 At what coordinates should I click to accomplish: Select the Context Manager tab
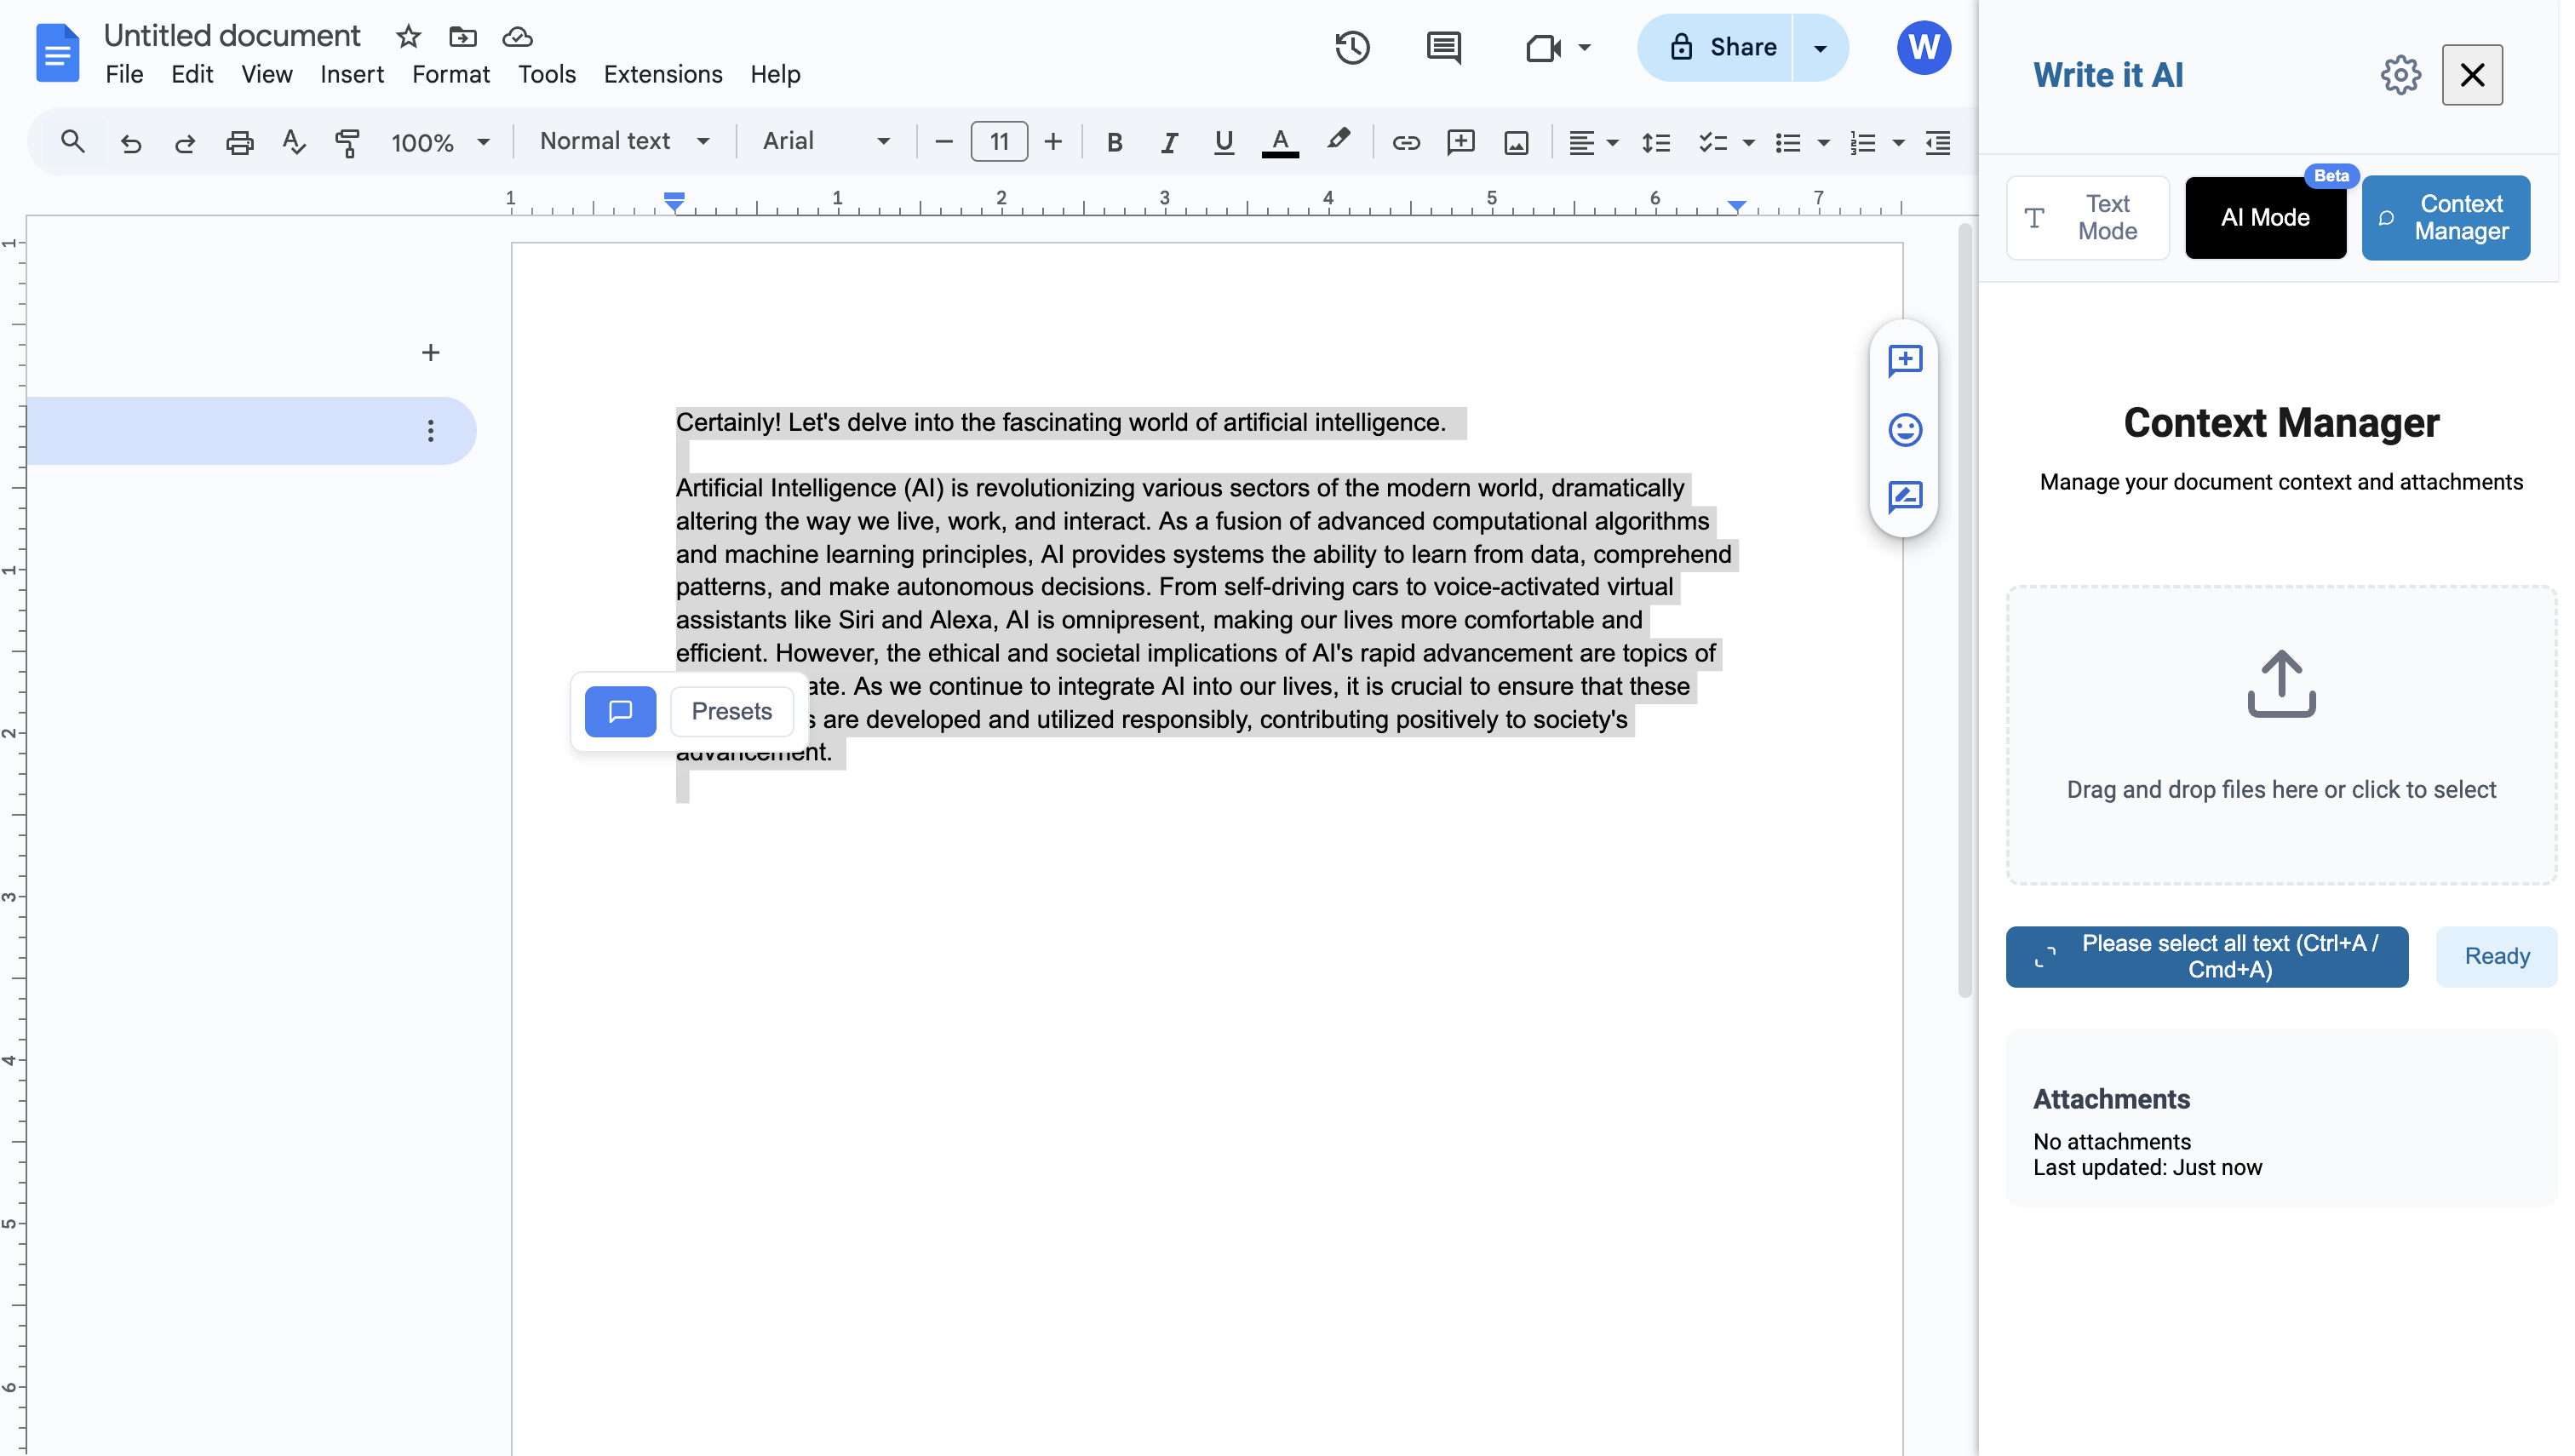tap(2446, 218)
